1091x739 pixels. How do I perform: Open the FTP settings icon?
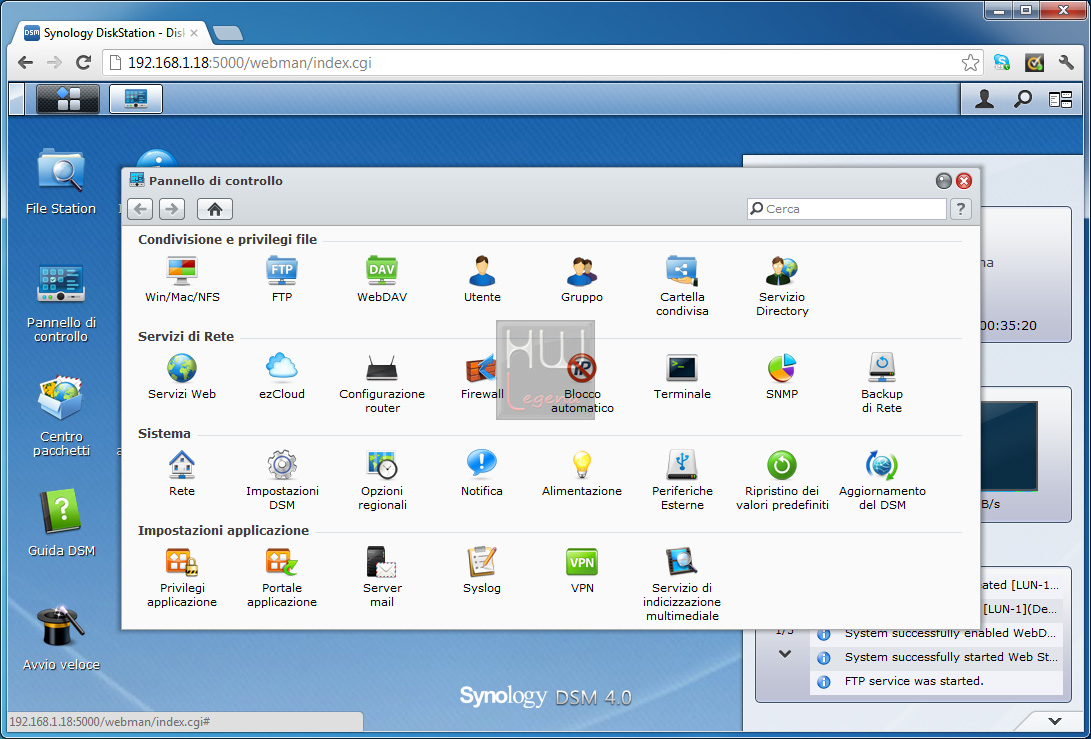282,278
